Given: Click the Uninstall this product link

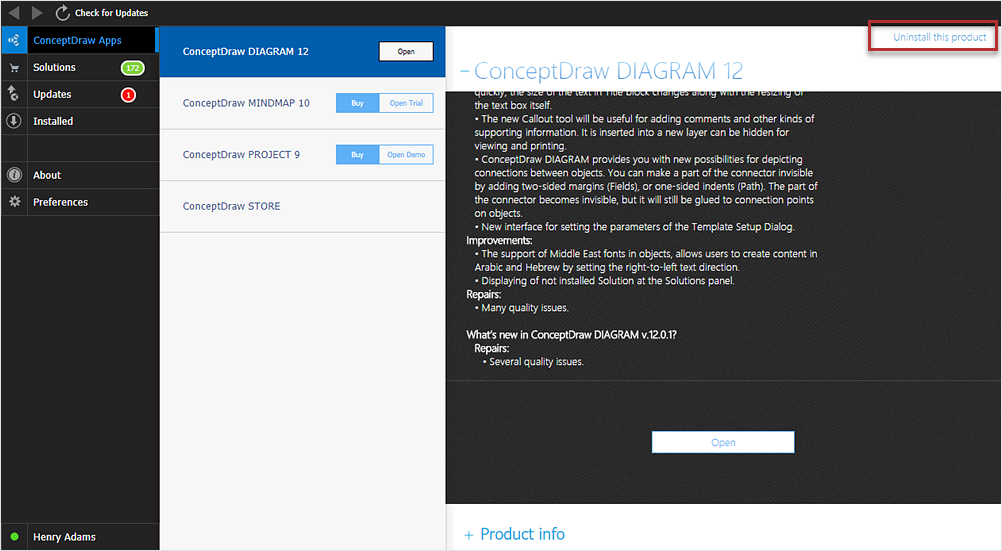Looking at the screenshot, I should (x=939, y=37).
